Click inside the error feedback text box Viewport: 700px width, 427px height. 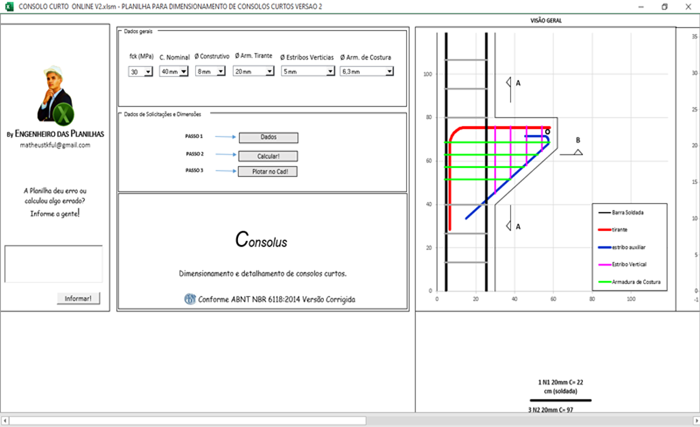(x=54, y=264)
